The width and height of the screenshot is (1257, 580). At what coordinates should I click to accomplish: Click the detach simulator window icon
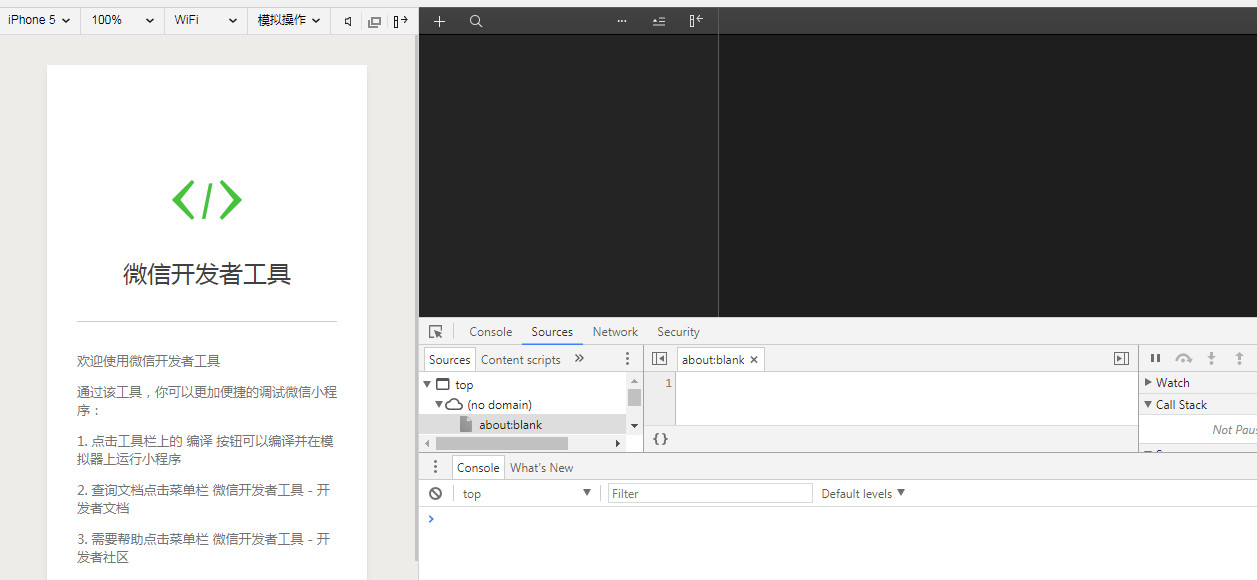coord(374,21)
